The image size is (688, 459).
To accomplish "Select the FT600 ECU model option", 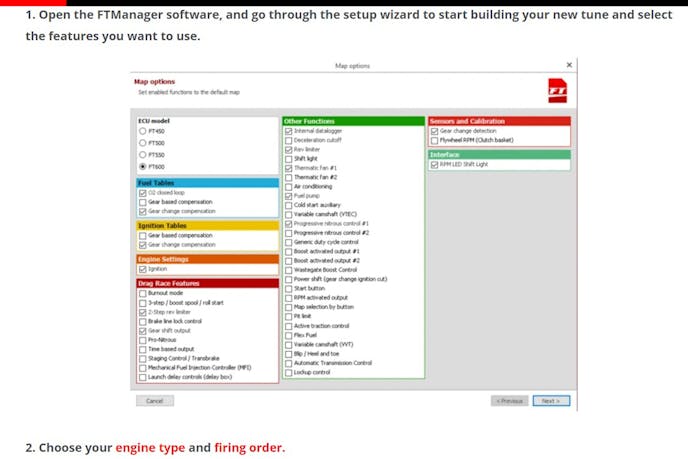I will (142, 167).
